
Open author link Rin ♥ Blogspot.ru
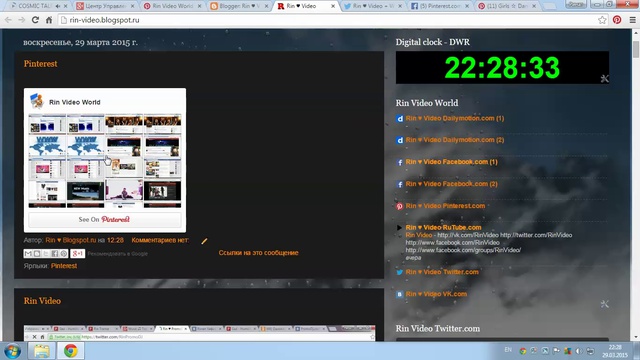pyautogui.click(x=71, y=240)
